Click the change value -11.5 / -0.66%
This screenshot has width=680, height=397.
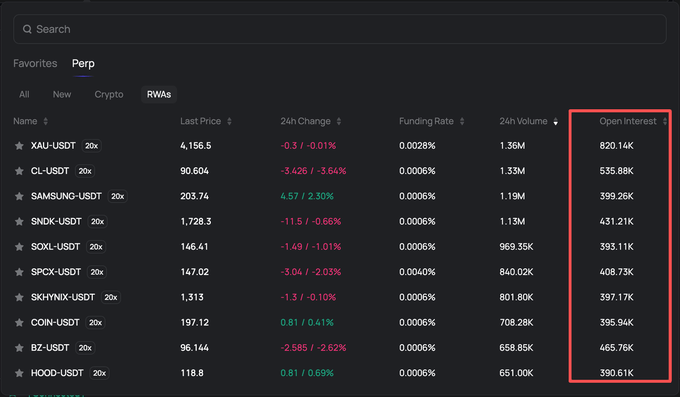pyautogui.click(x=311, y=221)
